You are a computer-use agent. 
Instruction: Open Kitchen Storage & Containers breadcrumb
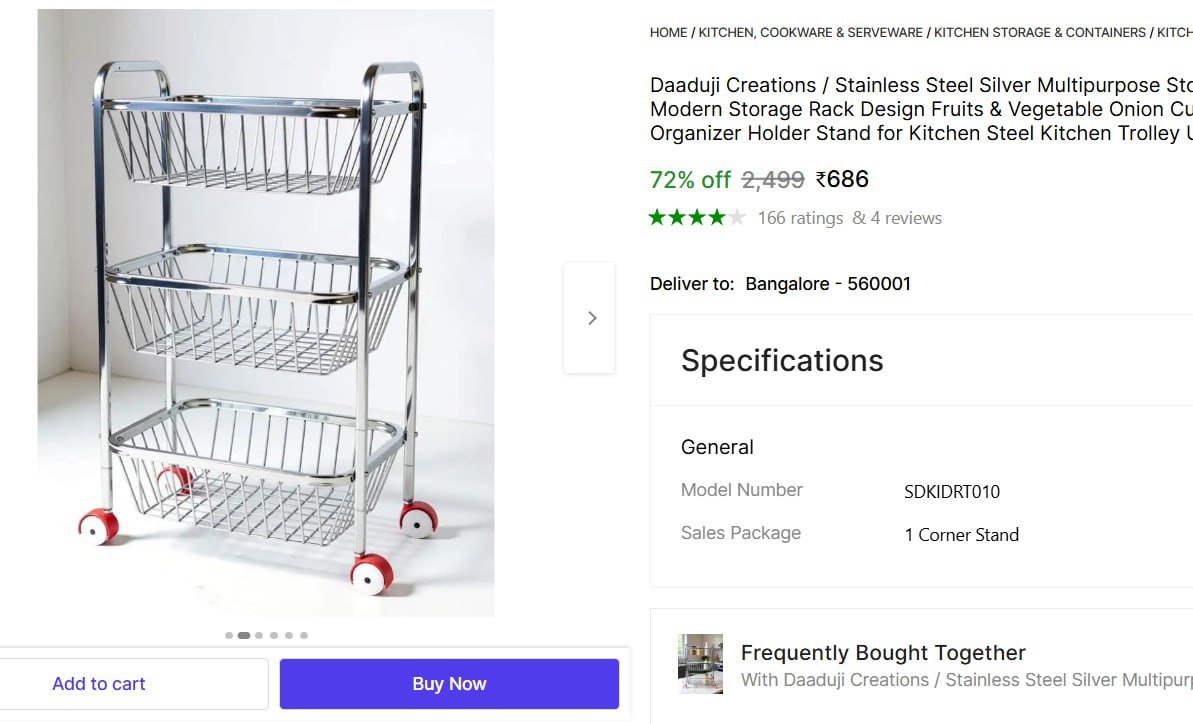click(x=1040, y=33)
